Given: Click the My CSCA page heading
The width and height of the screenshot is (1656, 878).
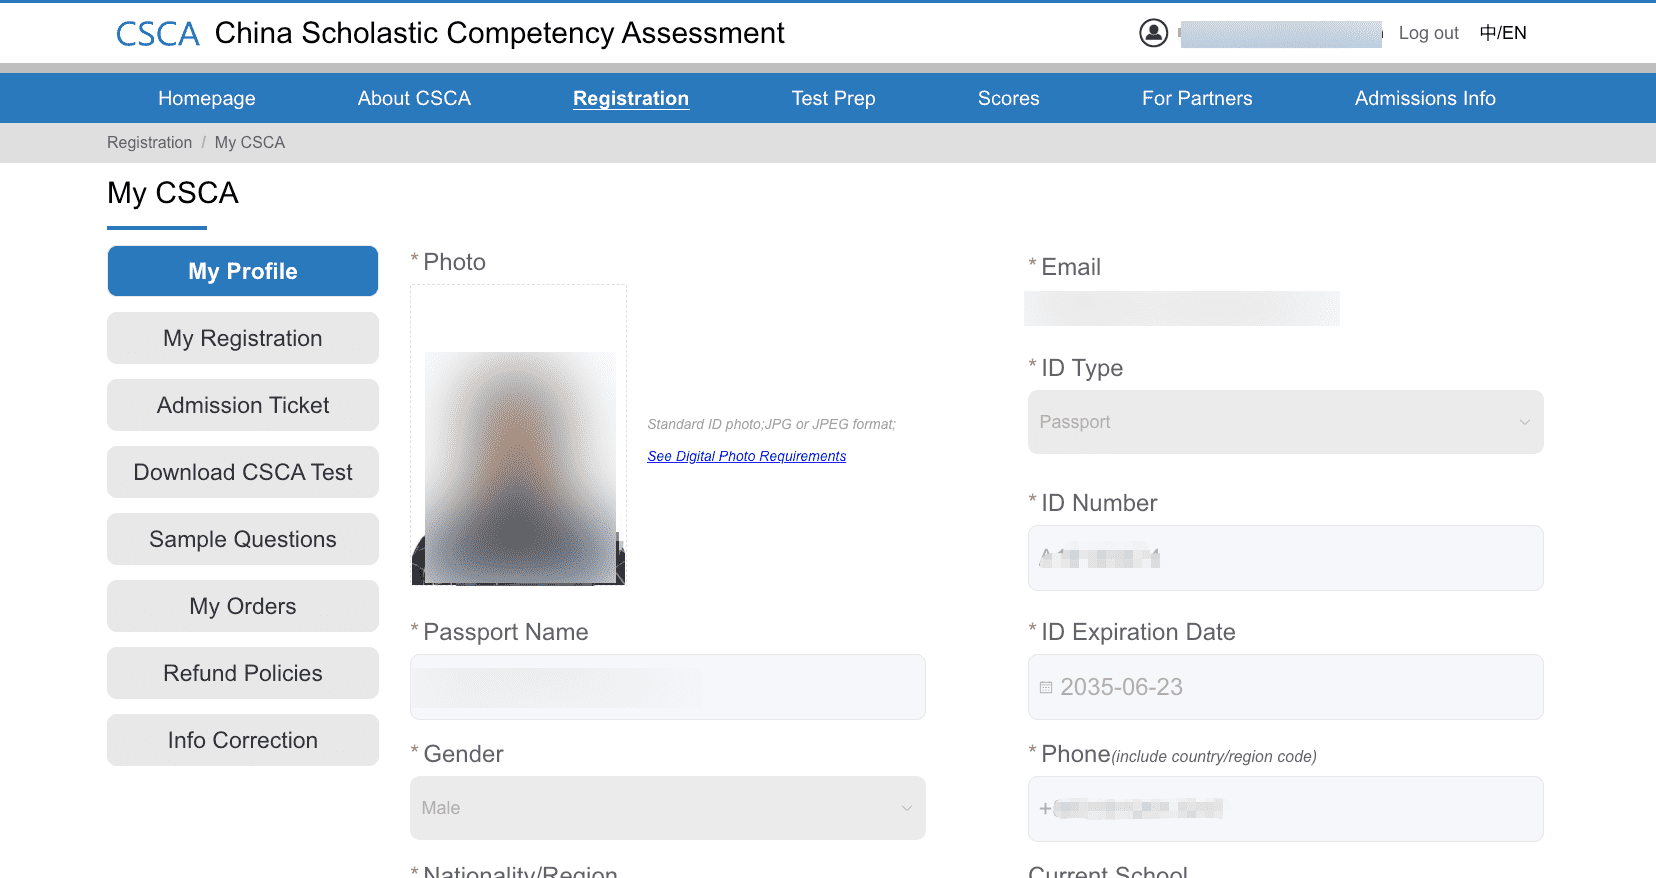Looking at the screenshot, I should pos(173,193).
